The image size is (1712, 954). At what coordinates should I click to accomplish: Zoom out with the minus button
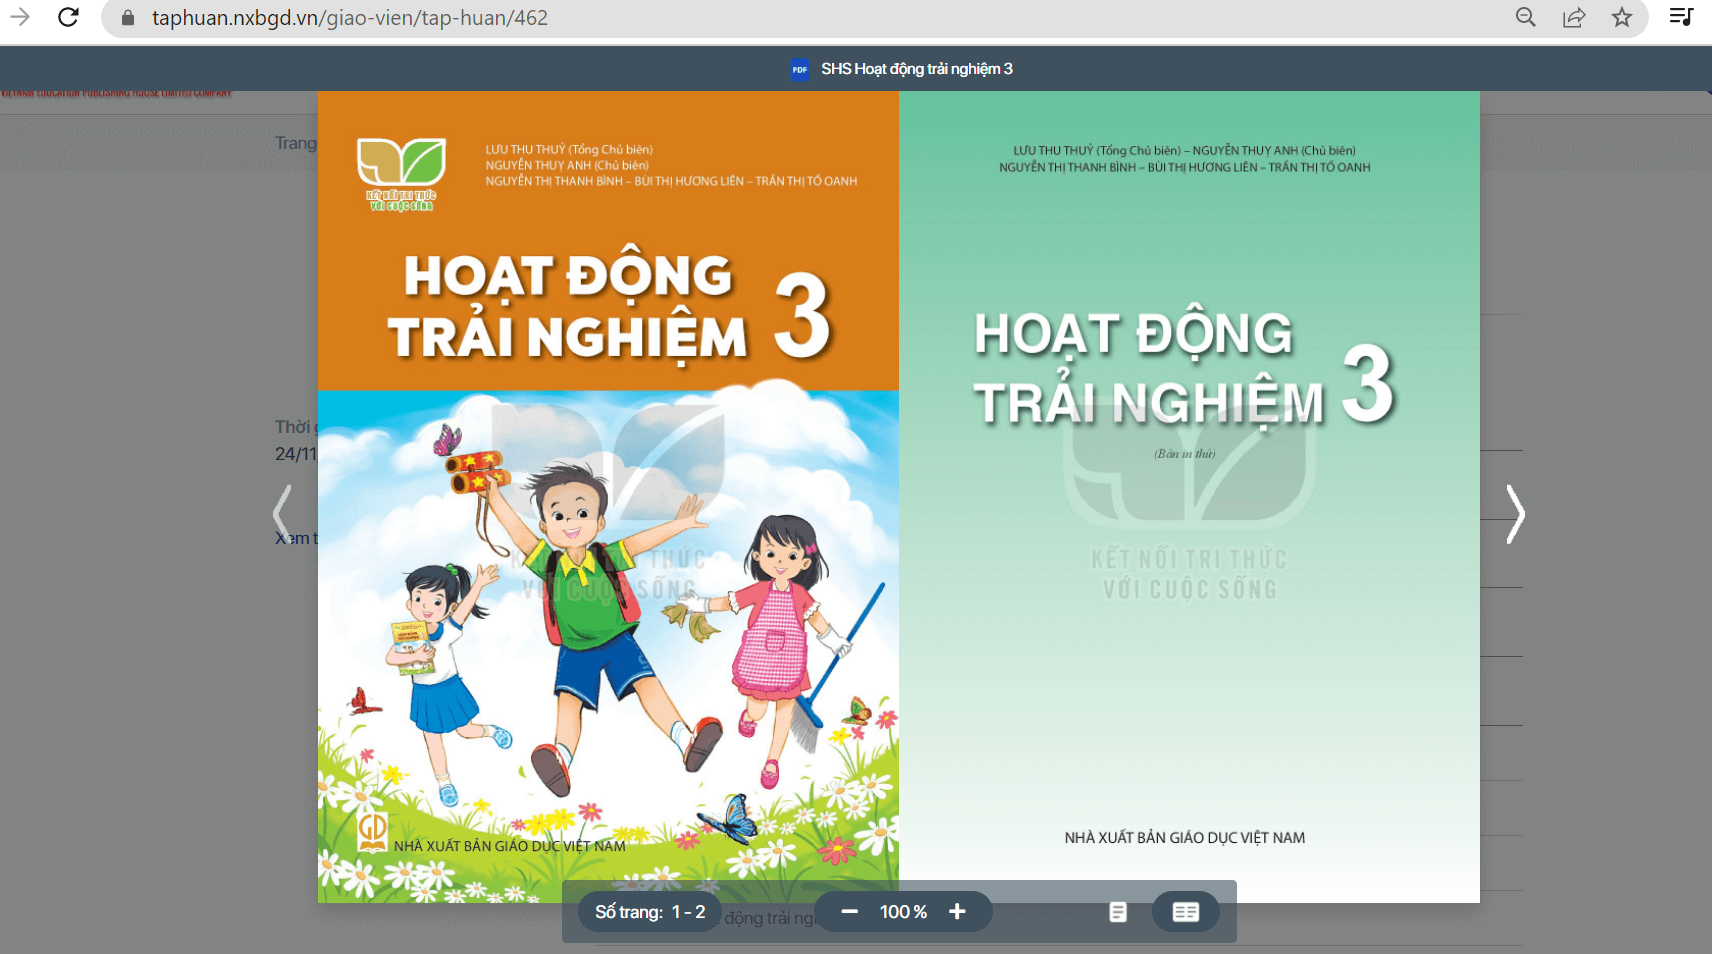coord(849,912)
